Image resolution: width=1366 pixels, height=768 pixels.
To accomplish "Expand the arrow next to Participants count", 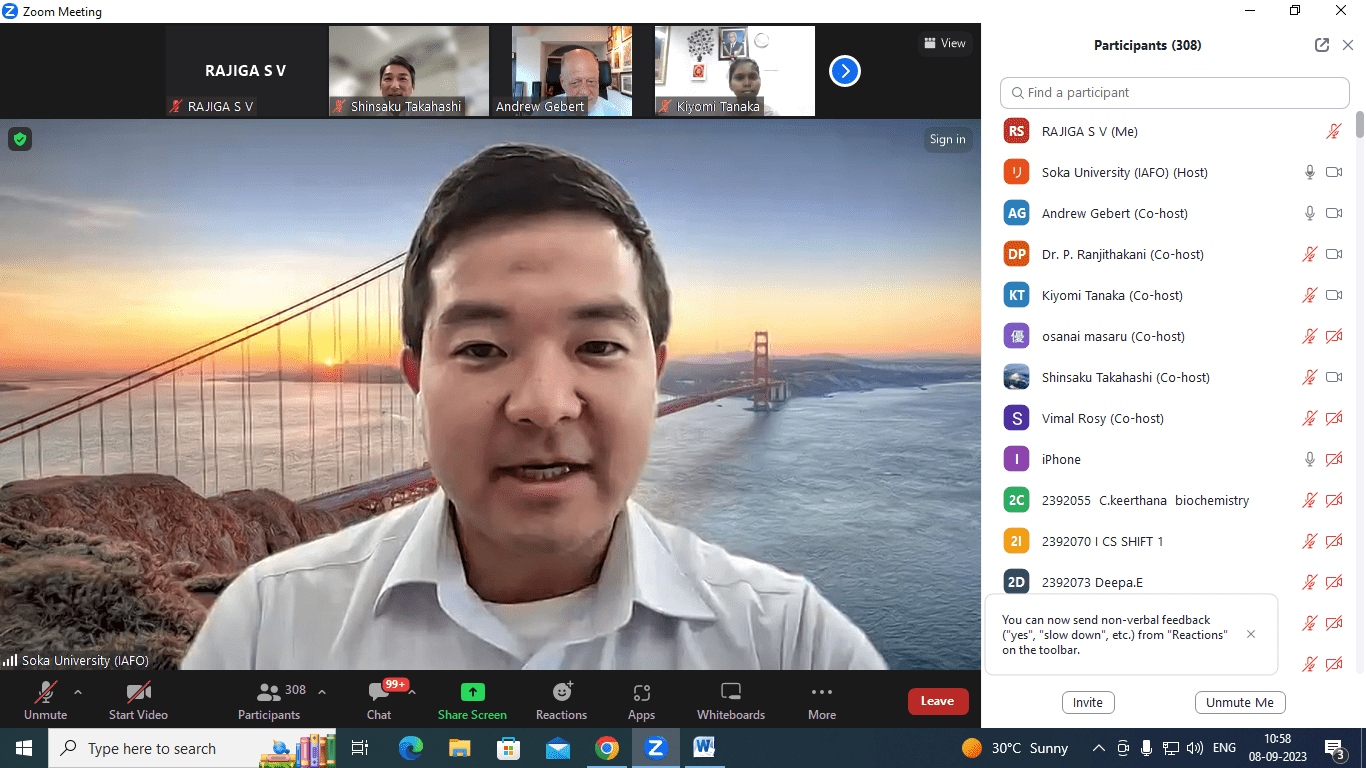I will point(322,691).
